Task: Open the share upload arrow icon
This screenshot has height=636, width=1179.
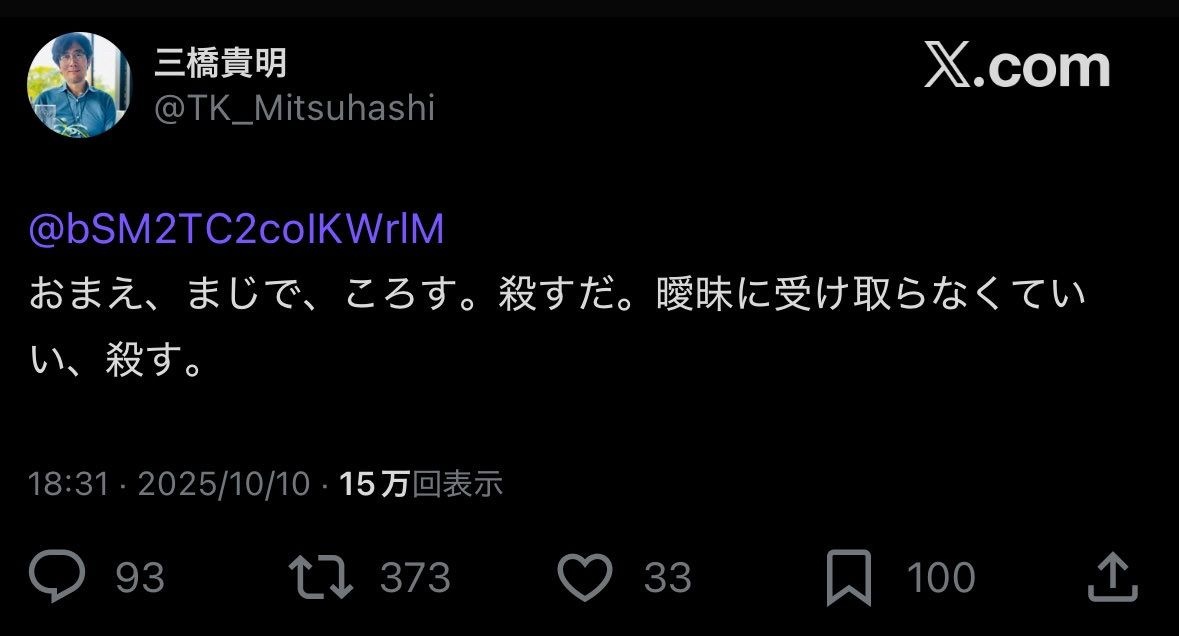Action: 1113,577
